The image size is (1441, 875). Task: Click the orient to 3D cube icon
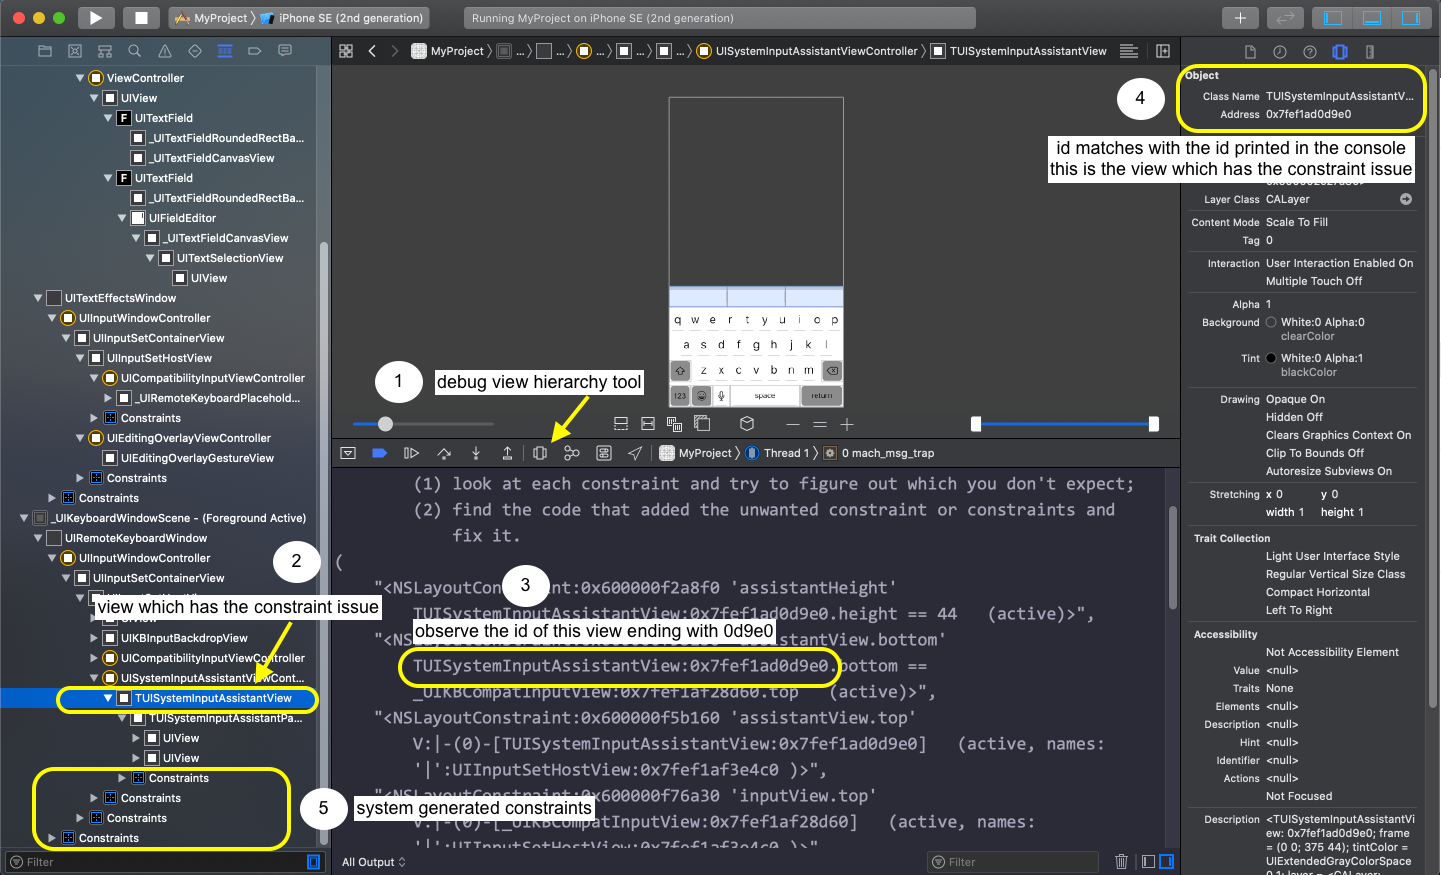[746, 424]
